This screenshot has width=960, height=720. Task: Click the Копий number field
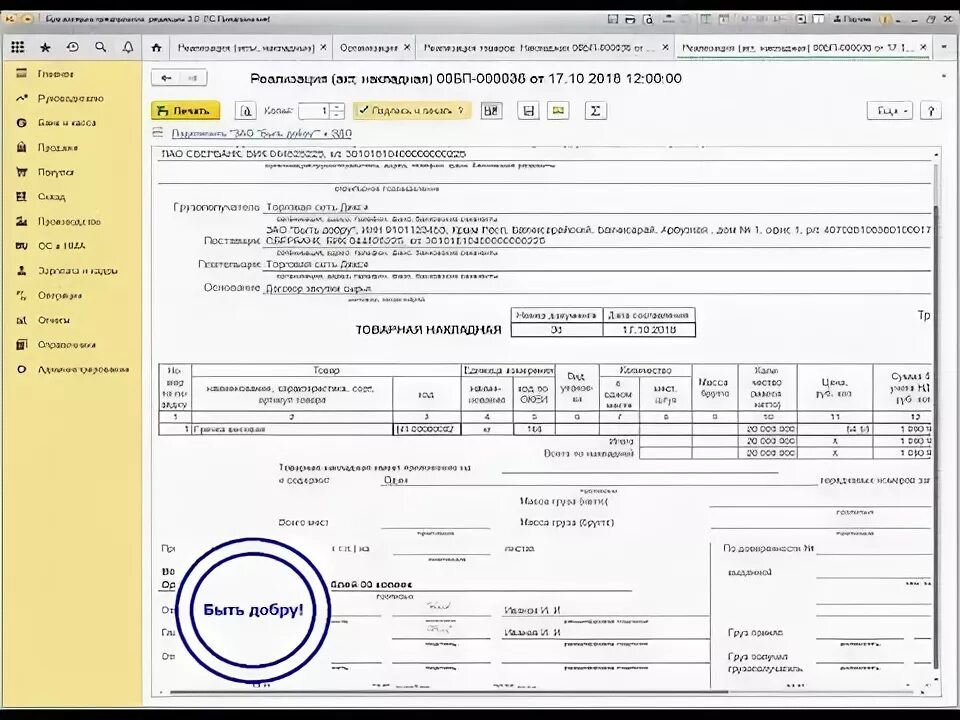coord(314,111)
